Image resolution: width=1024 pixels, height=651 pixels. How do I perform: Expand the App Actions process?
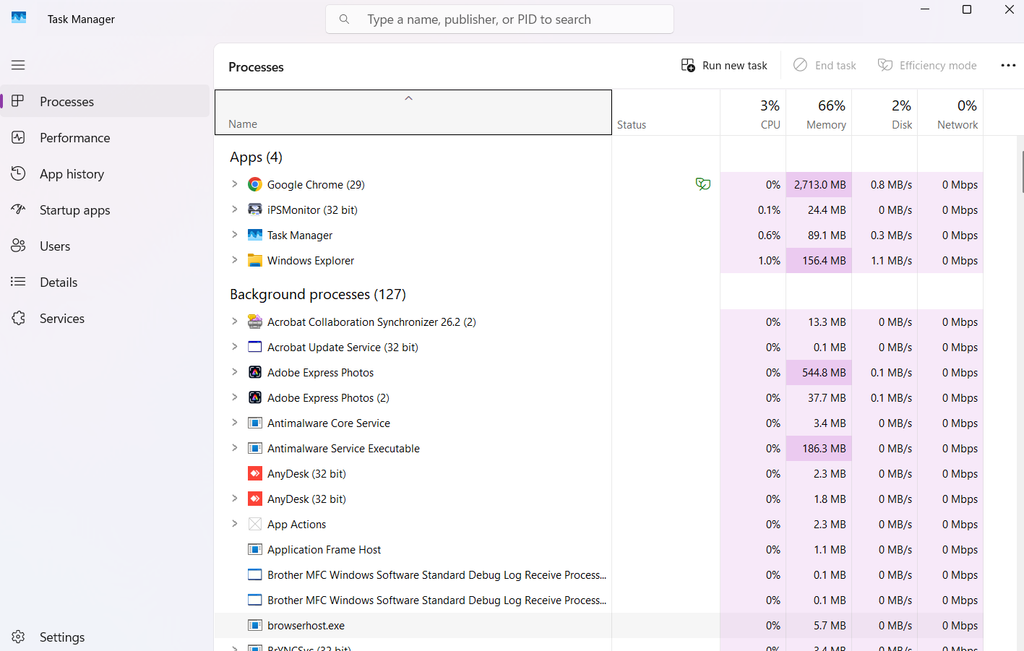point(234,524)
